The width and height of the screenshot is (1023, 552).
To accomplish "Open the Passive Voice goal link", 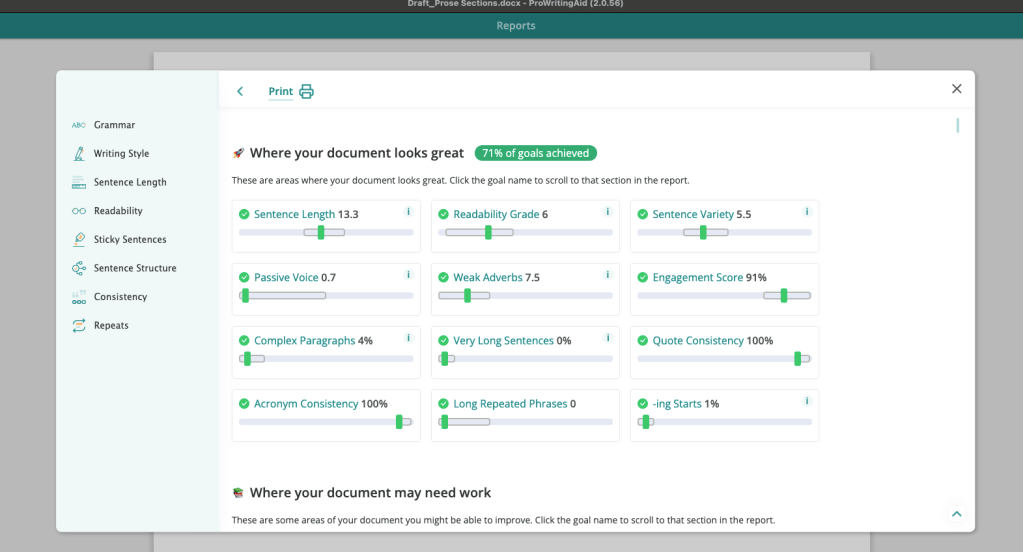I will point(286,278).
